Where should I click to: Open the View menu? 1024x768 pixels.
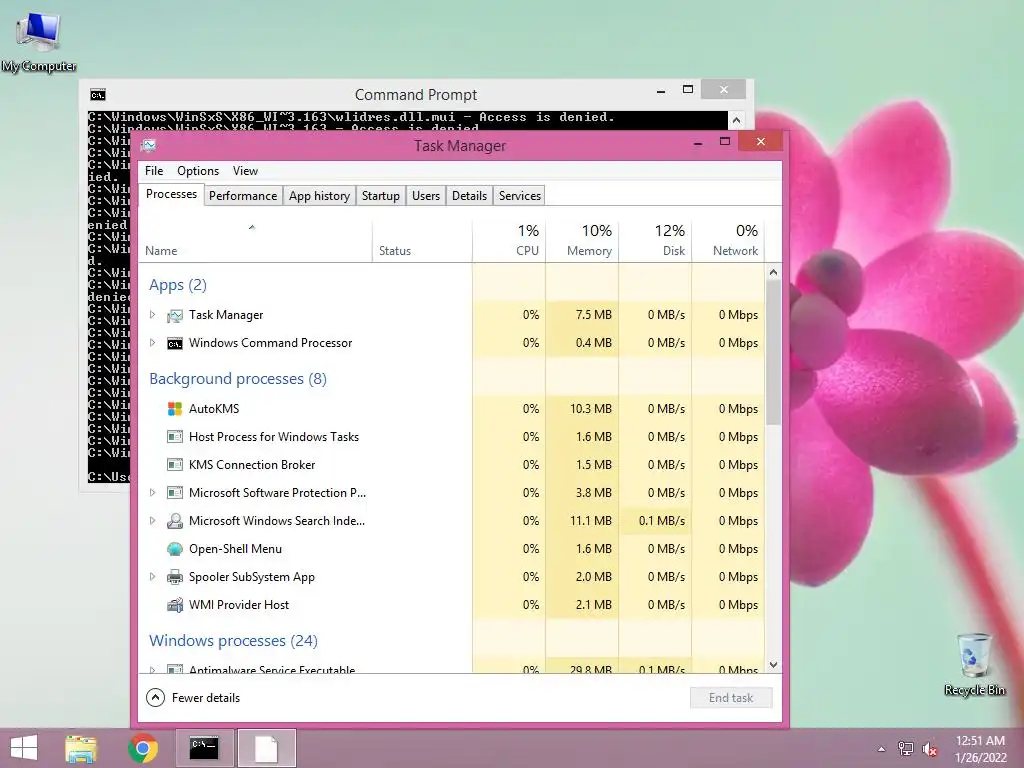[x=246, y=171]
